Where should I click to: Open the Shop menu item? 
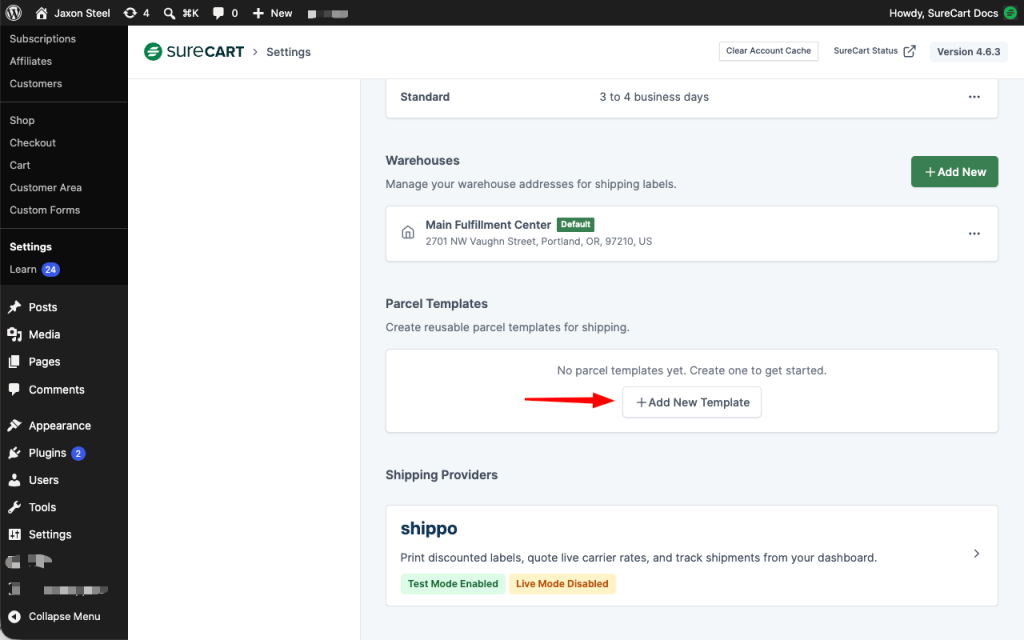click(22, 120)
